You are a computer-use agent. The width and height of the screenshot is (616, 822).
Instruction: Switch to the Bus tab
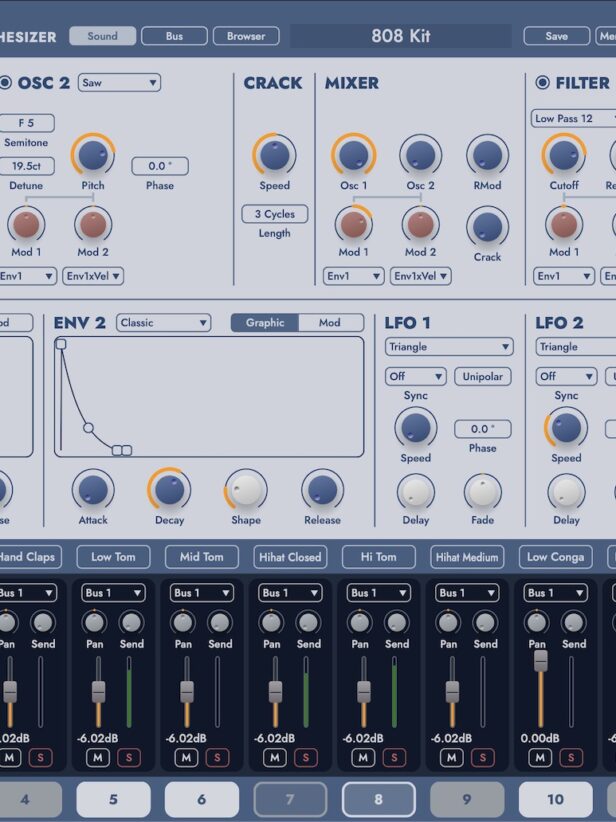click(x=175, y=36)
